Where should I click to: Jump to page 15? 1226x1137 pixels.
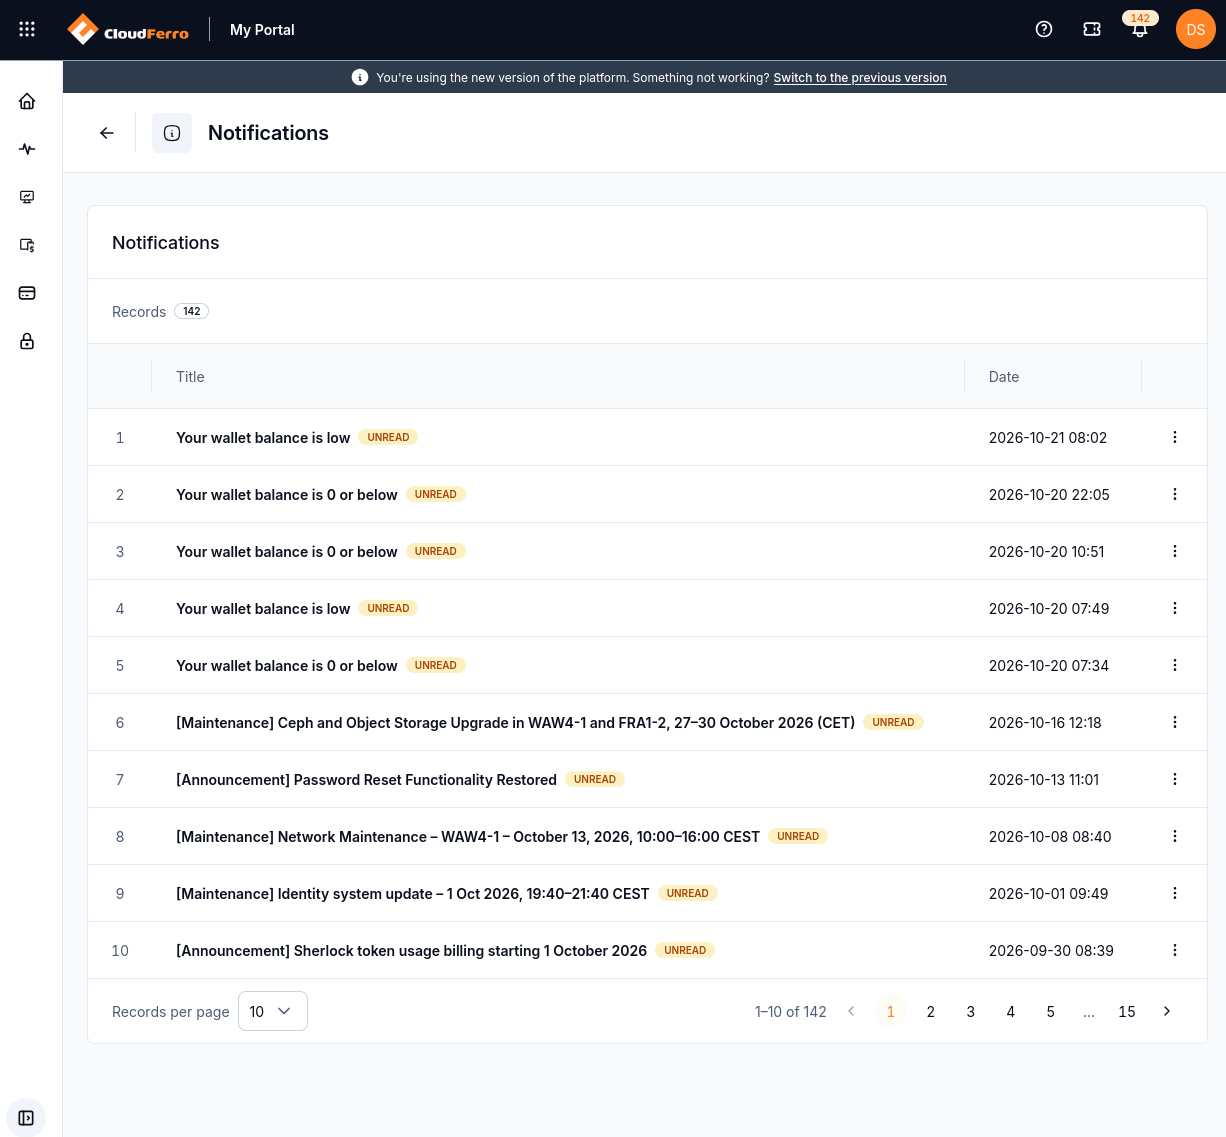pyautogui.click(x=1127, y=1011)
